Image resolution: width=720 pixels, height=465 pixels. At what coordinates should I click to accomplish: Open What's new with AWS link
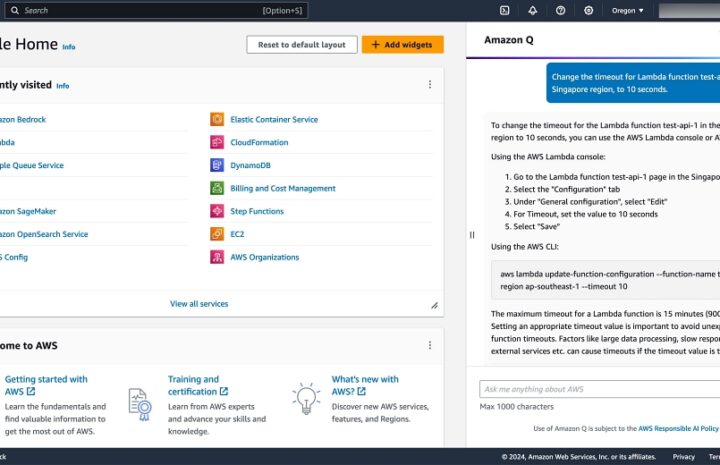(365, 385)
